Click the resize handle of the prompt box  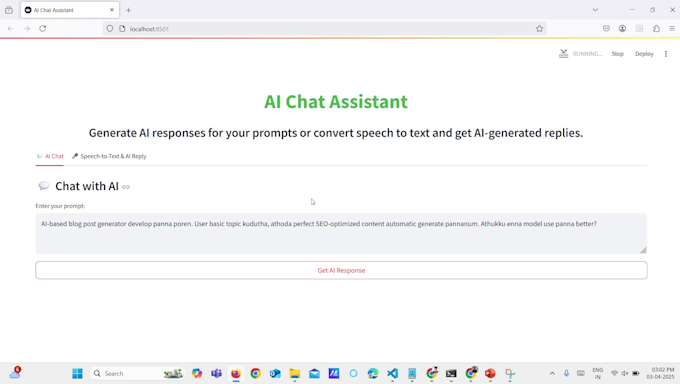click(643, 250)
